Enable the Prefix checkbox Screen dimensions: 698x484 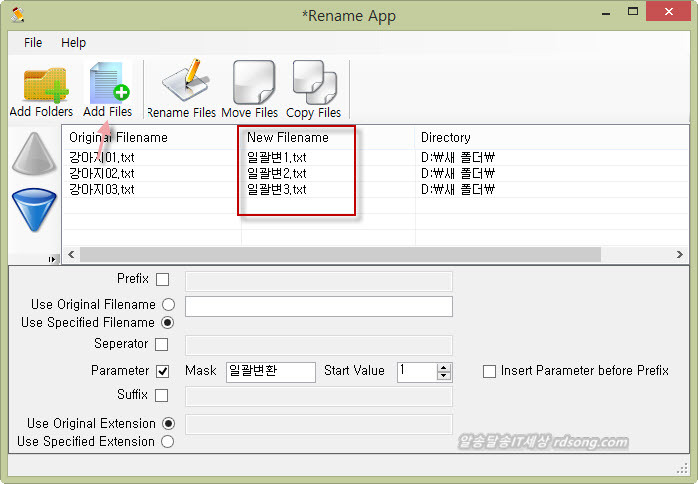click(x=162, y=280)
